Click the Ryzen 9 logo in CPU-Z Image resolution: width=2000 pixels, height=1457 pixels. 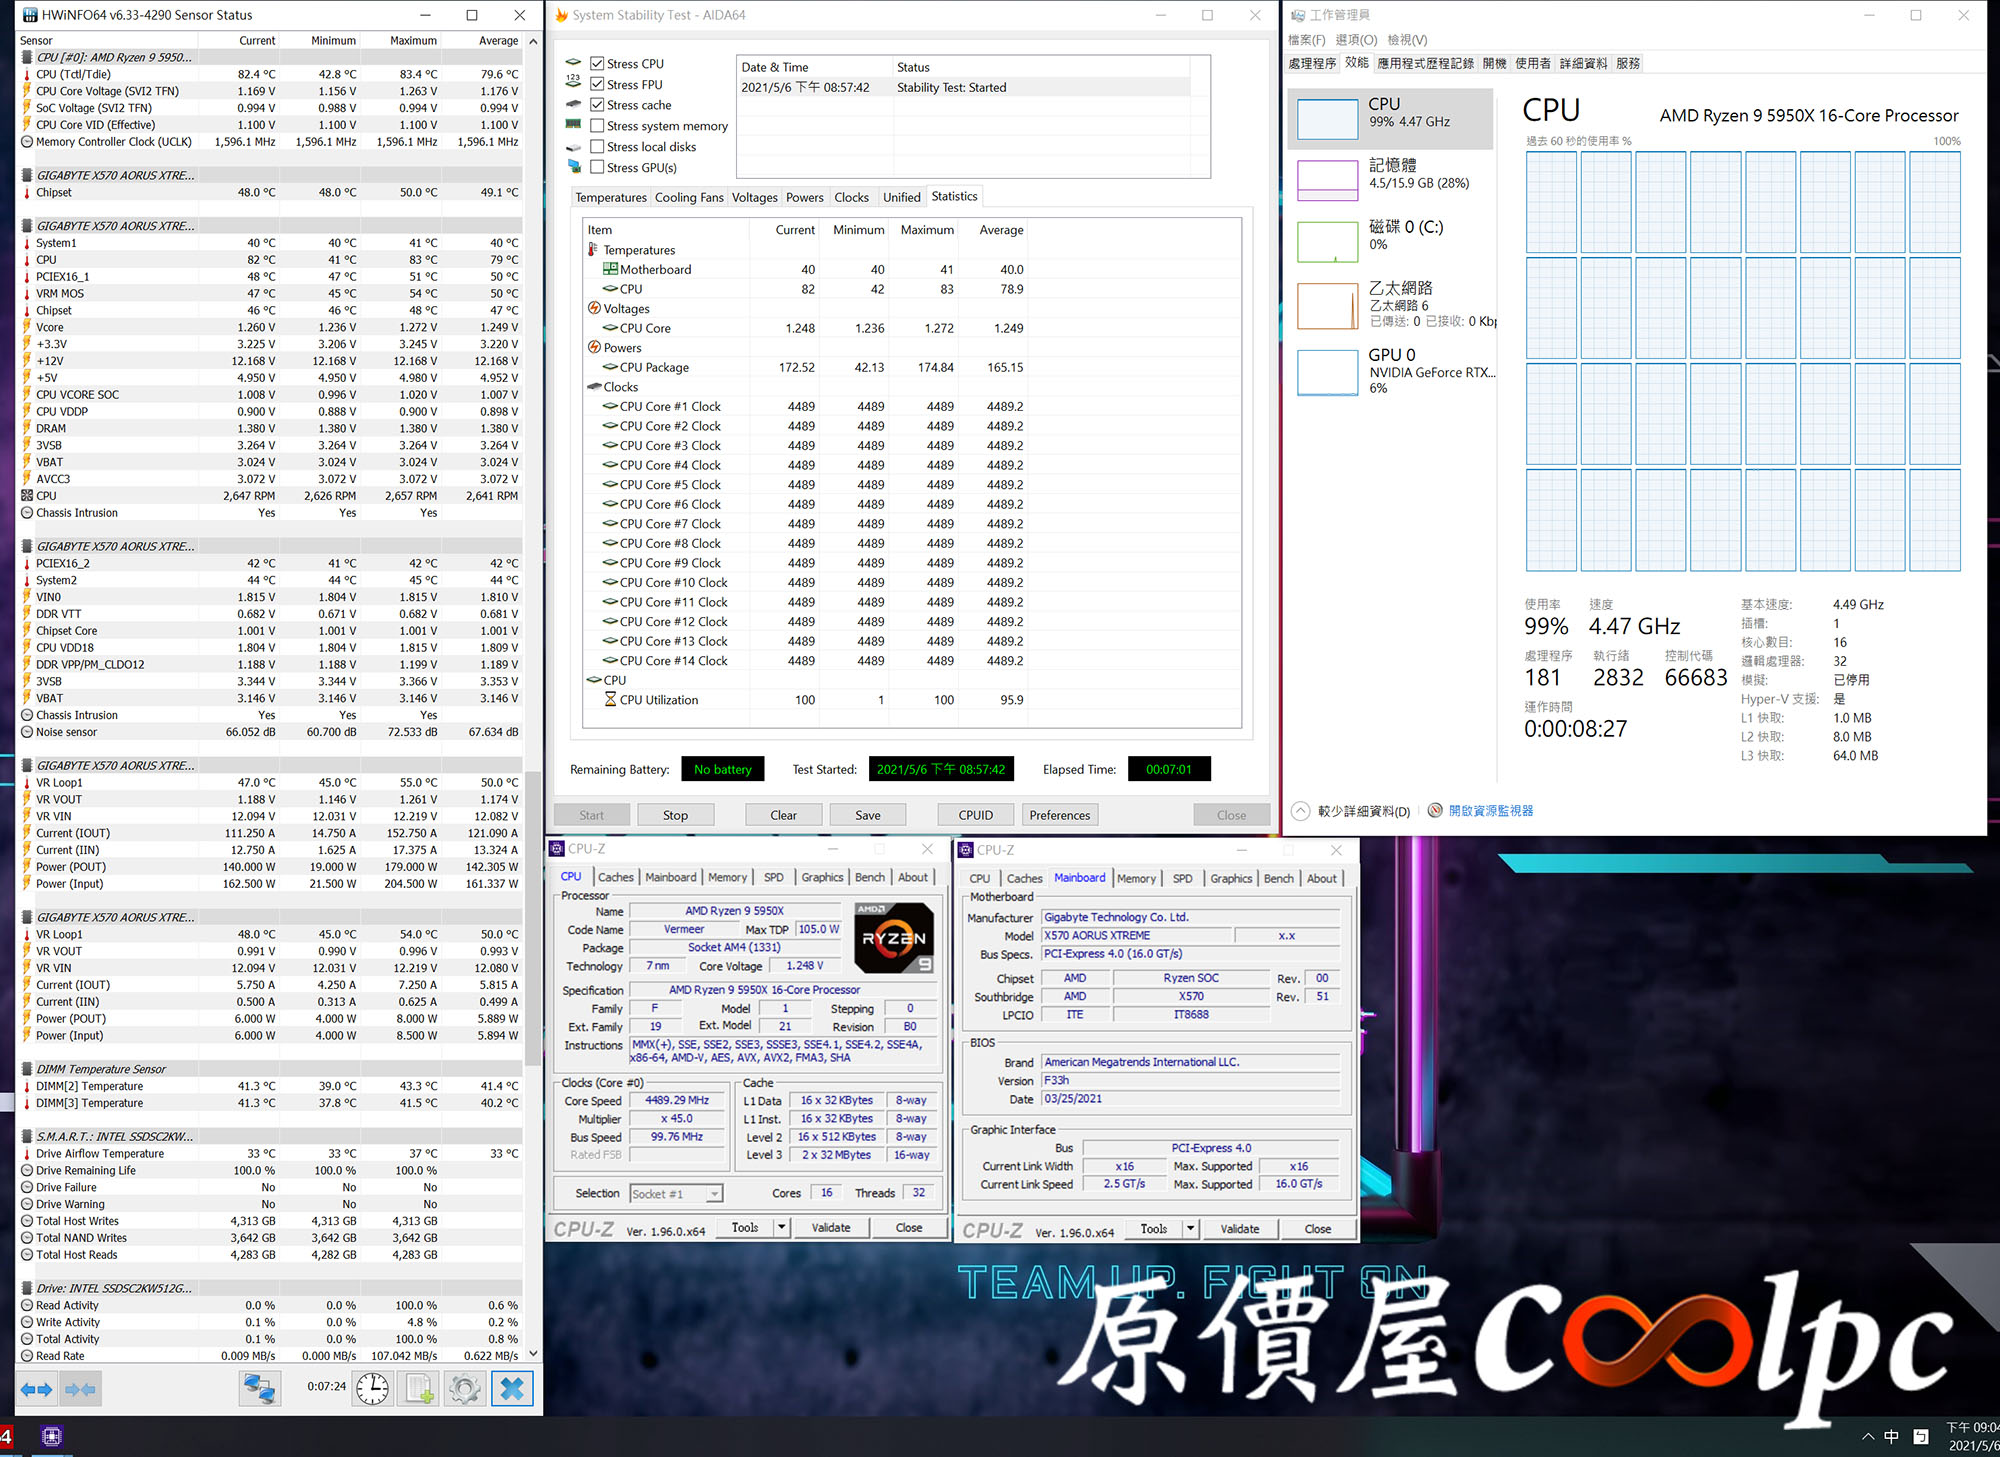[894, 938]
